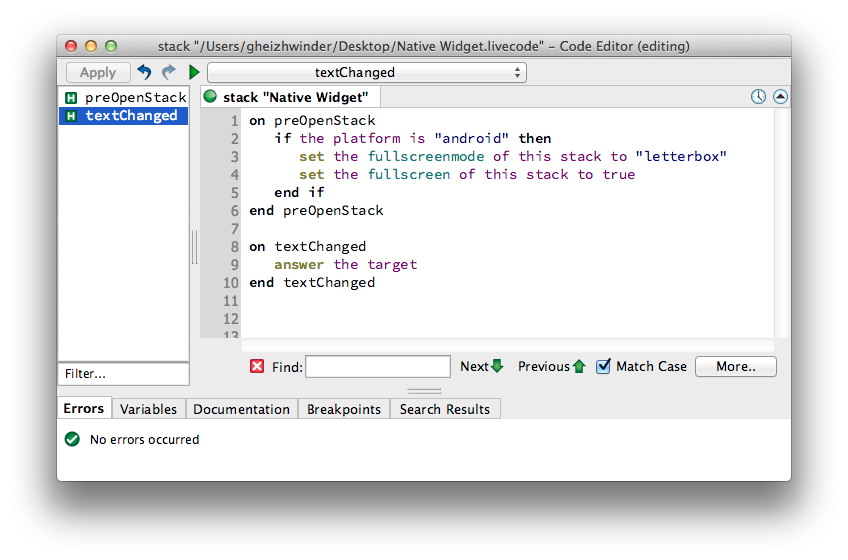Select textChanged handler in the list
Image resolution: width=848 pixels, height=560 pixels.
124,116
